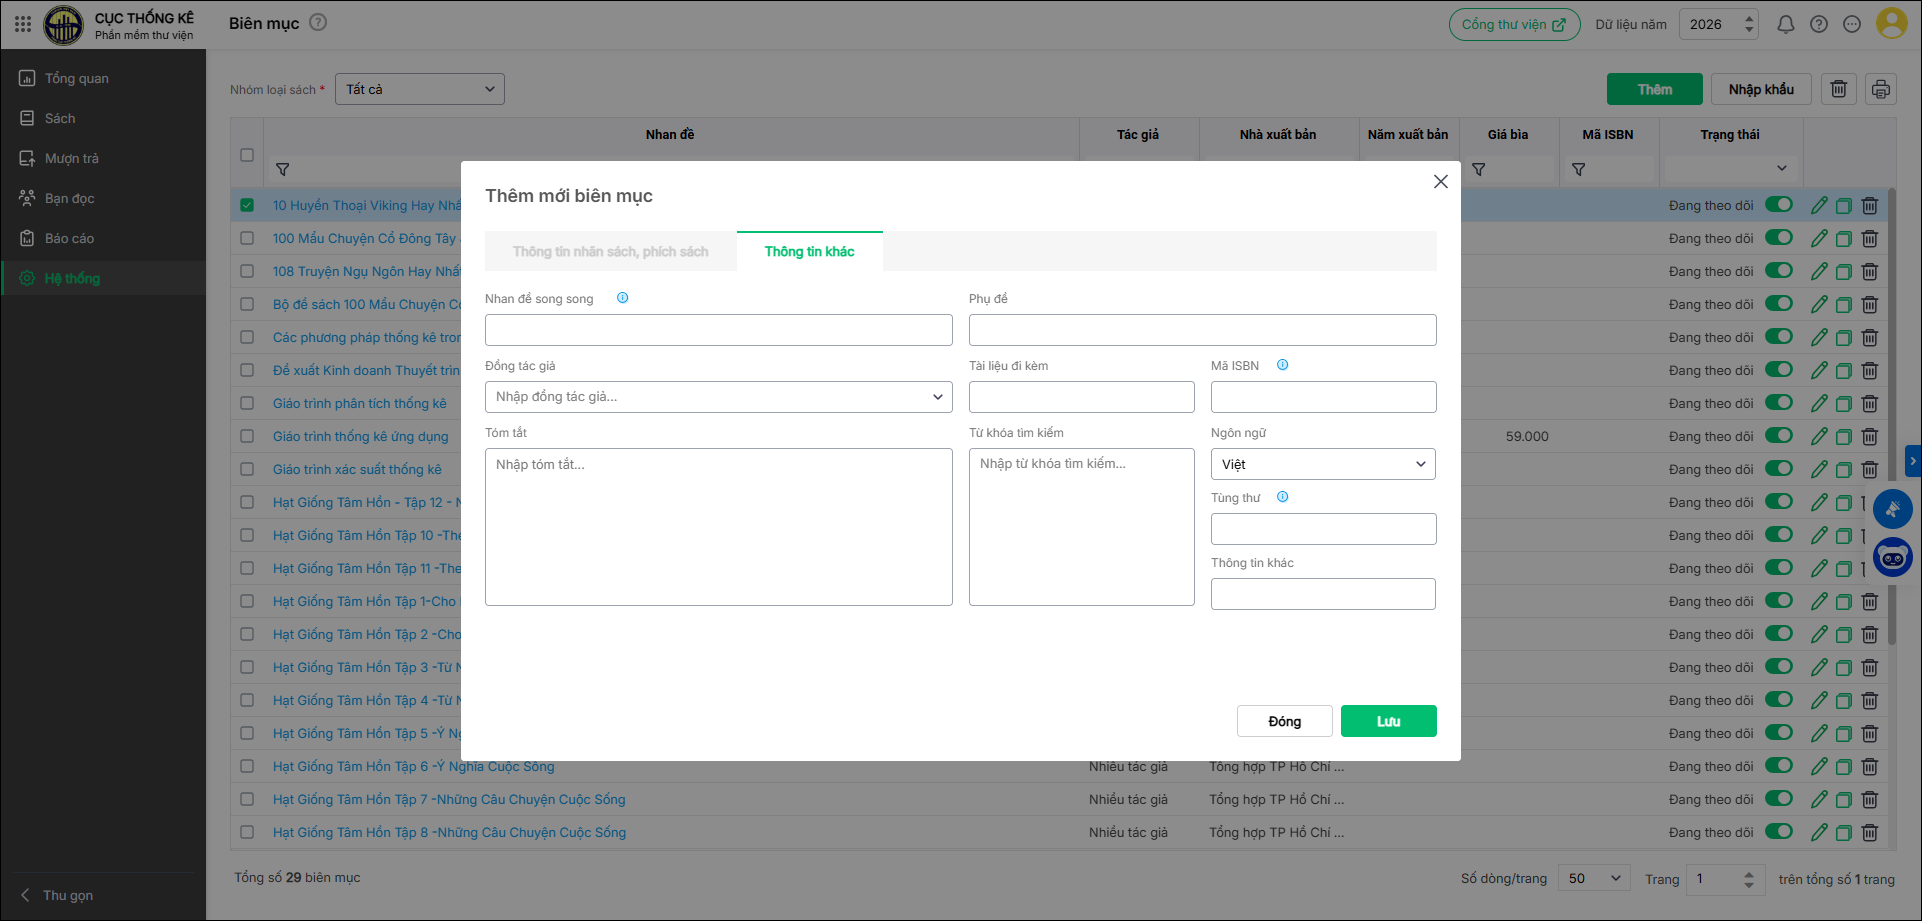The image size is (1922, 921).
Task: Click the info icon next to Mã ISBN
Action: [x=1282, y=365]
